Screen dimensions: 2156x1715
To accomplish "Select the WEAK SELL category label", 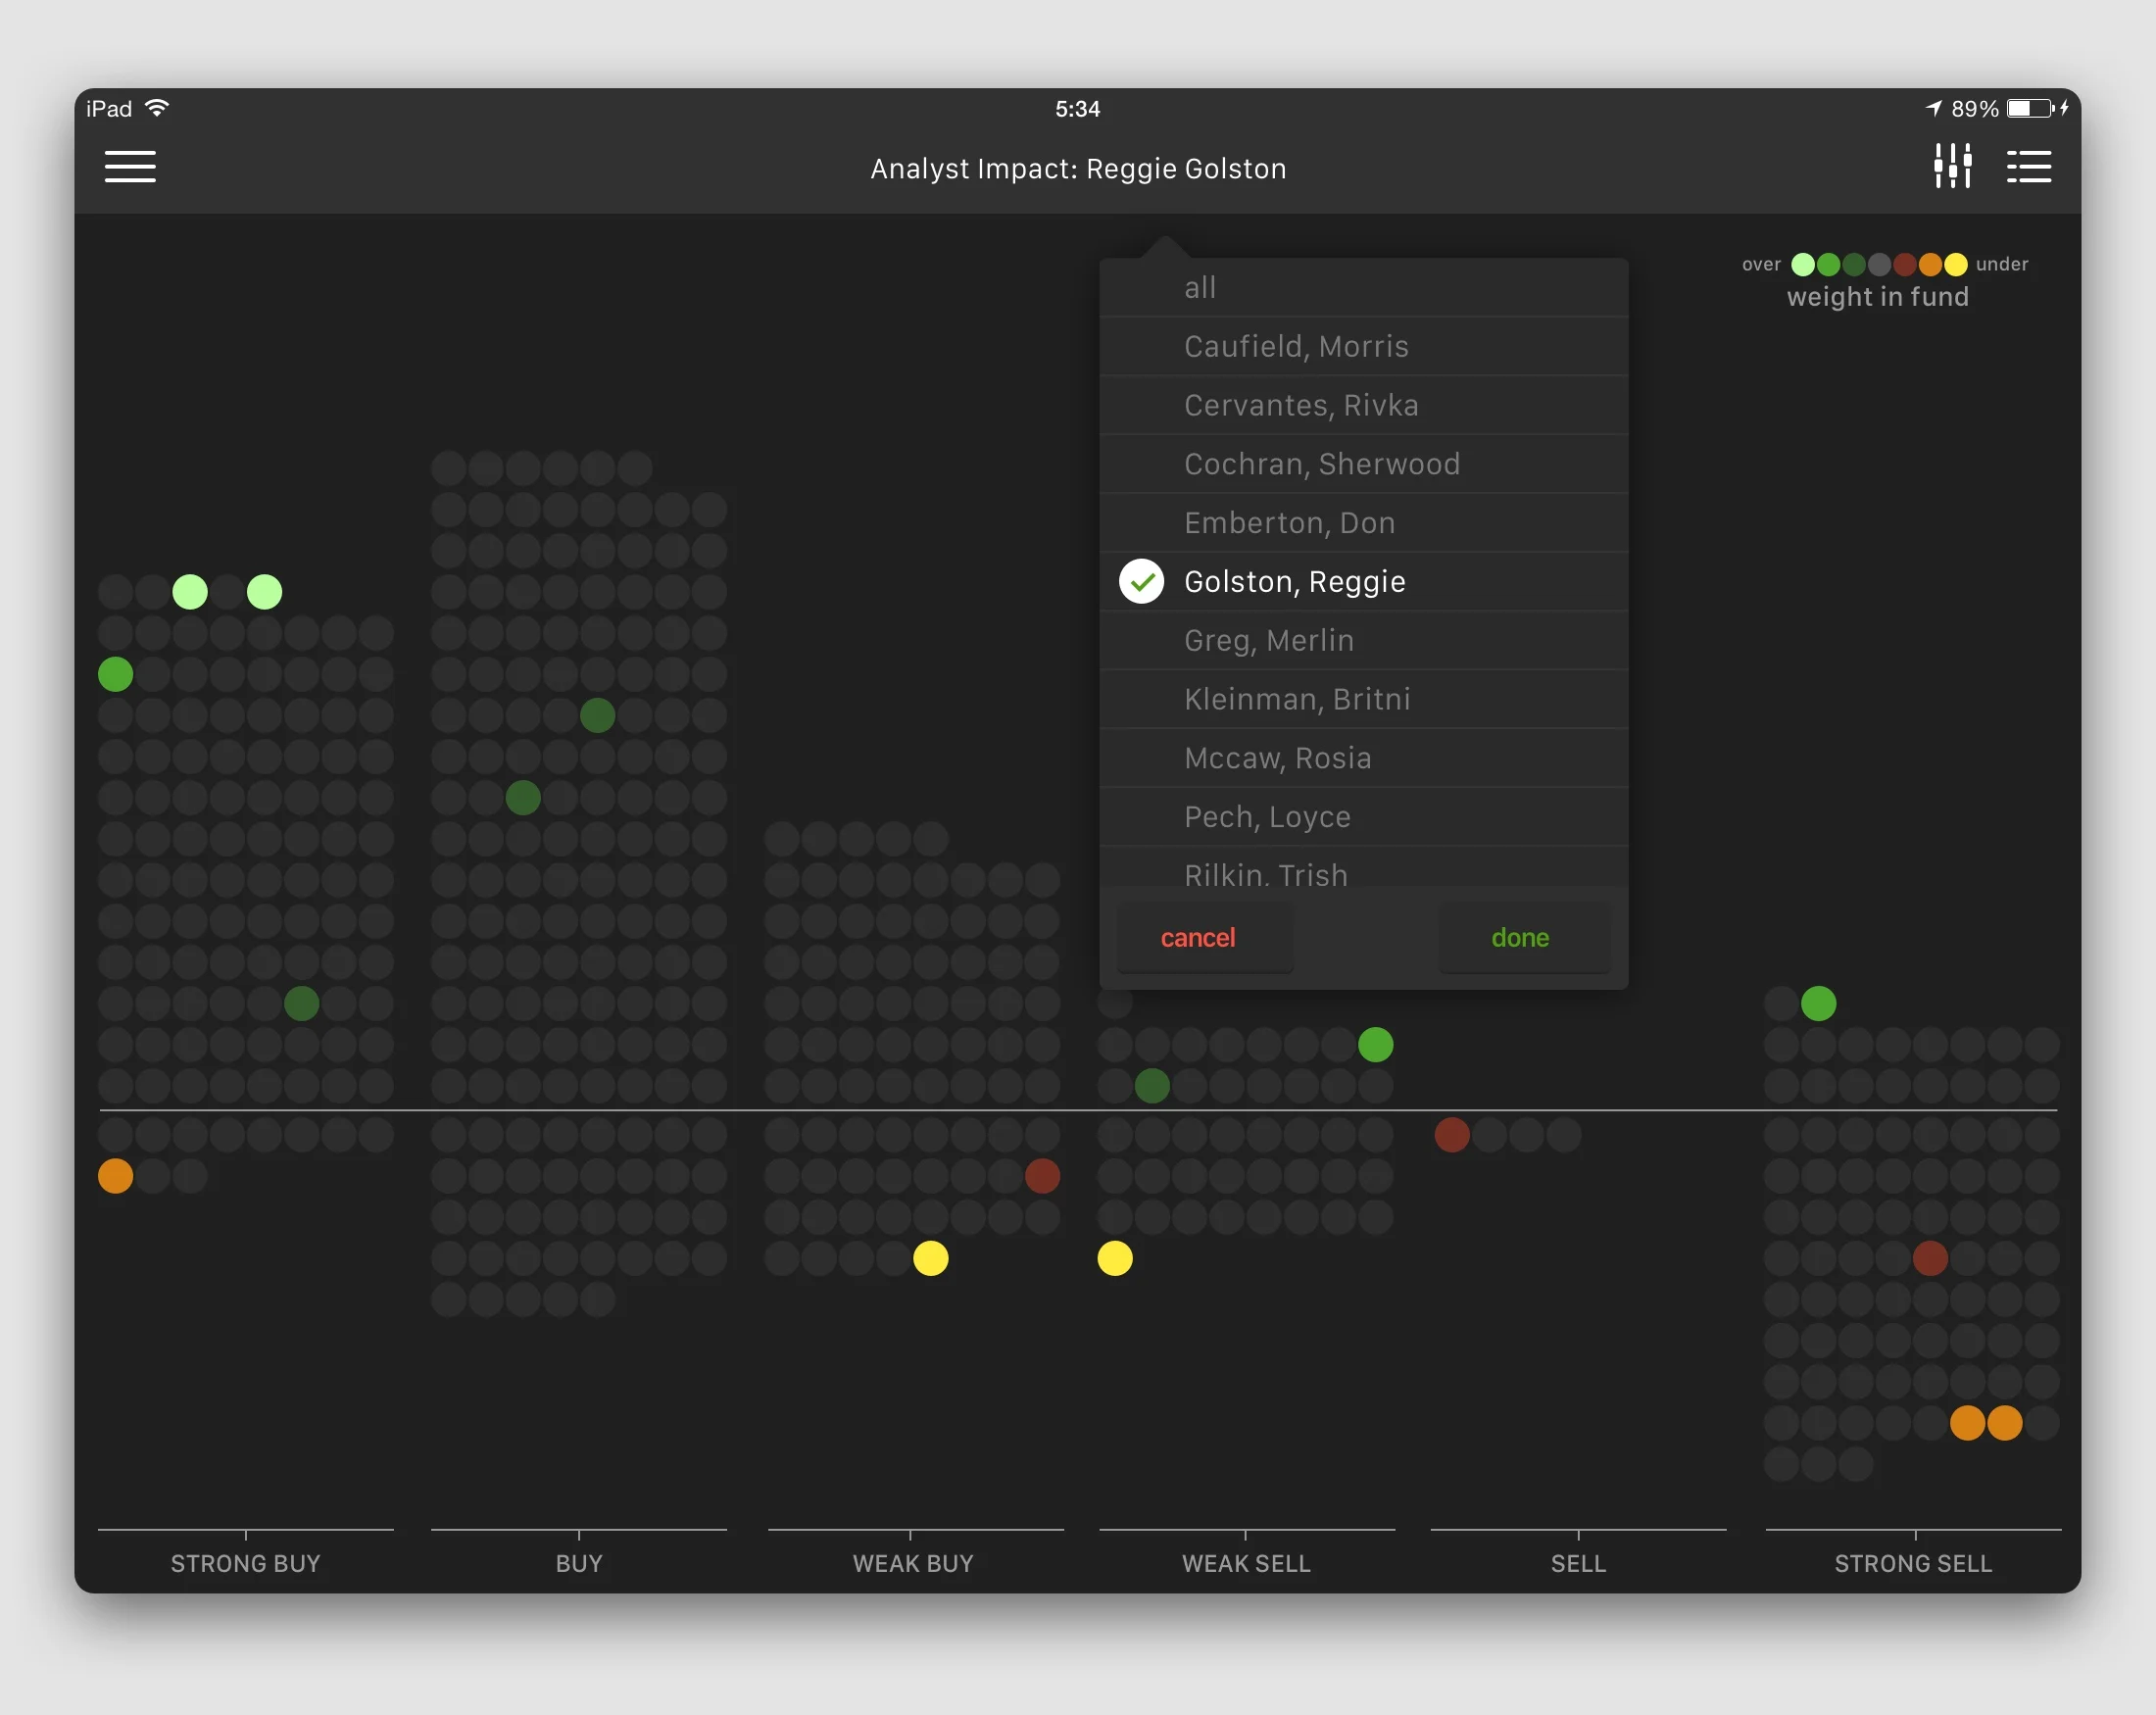I will 1246,1563.
